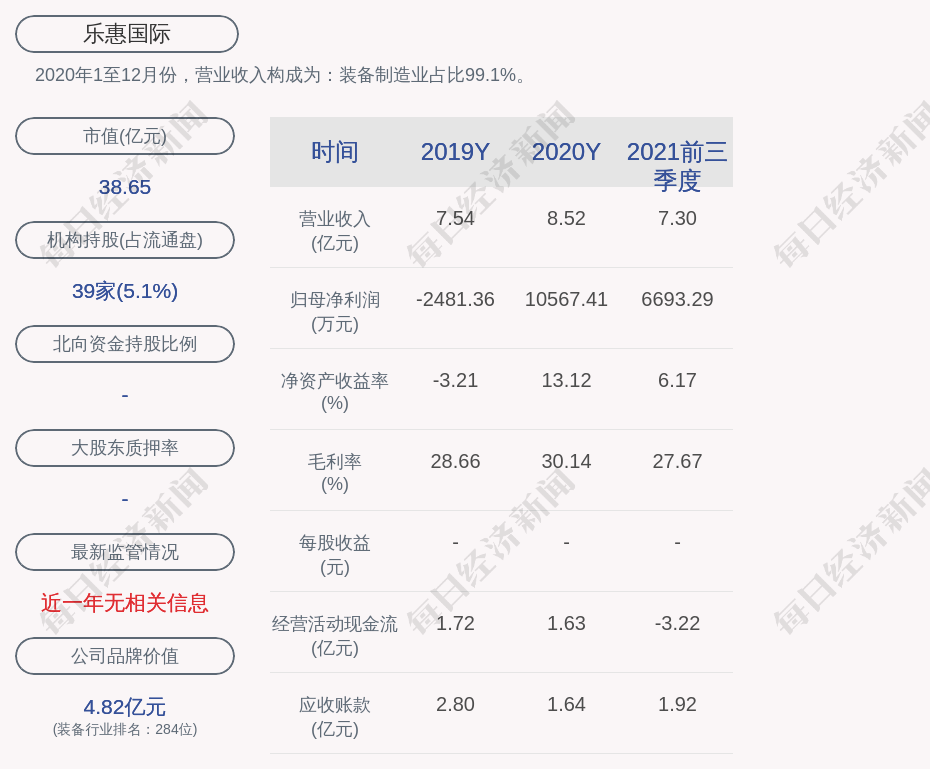Select the gross margin value 28.66
This screenshot has width=930, height=769.
(456, 461)
